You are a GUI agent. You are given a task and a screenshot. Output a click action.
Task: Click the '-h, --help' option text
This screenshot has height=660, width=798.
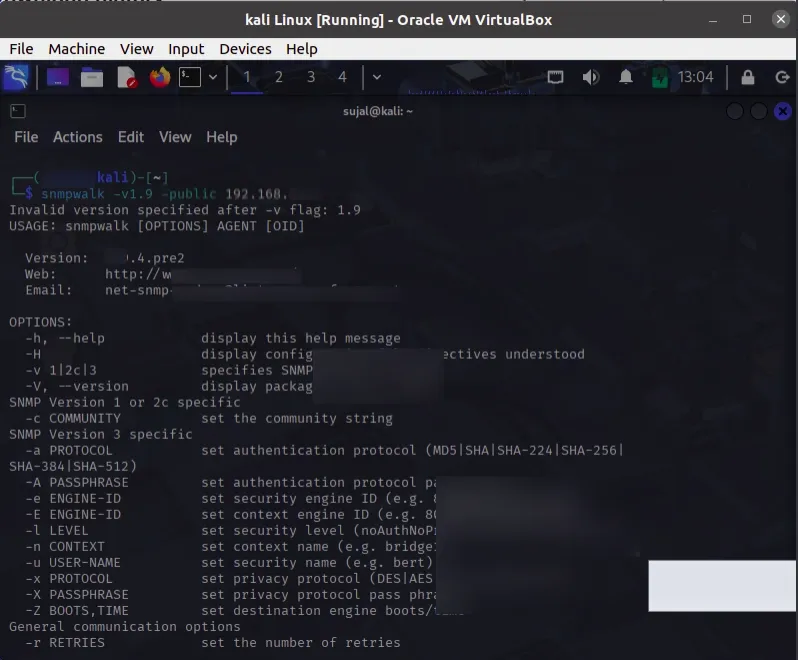pos(65,338)
